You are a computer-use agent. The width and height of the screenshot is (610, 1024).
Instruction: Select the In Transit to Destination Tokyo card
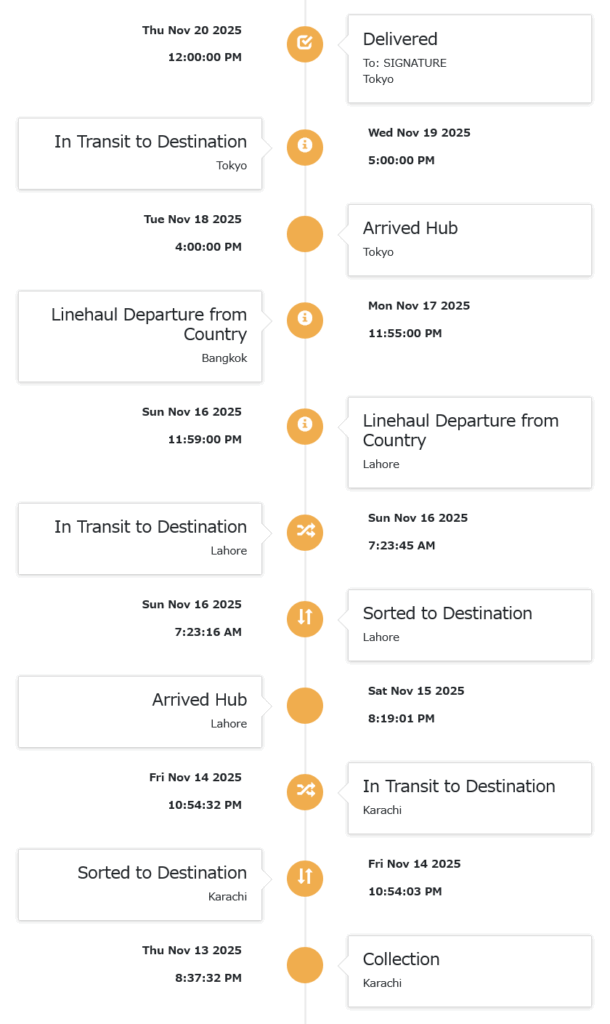(140, 153)
